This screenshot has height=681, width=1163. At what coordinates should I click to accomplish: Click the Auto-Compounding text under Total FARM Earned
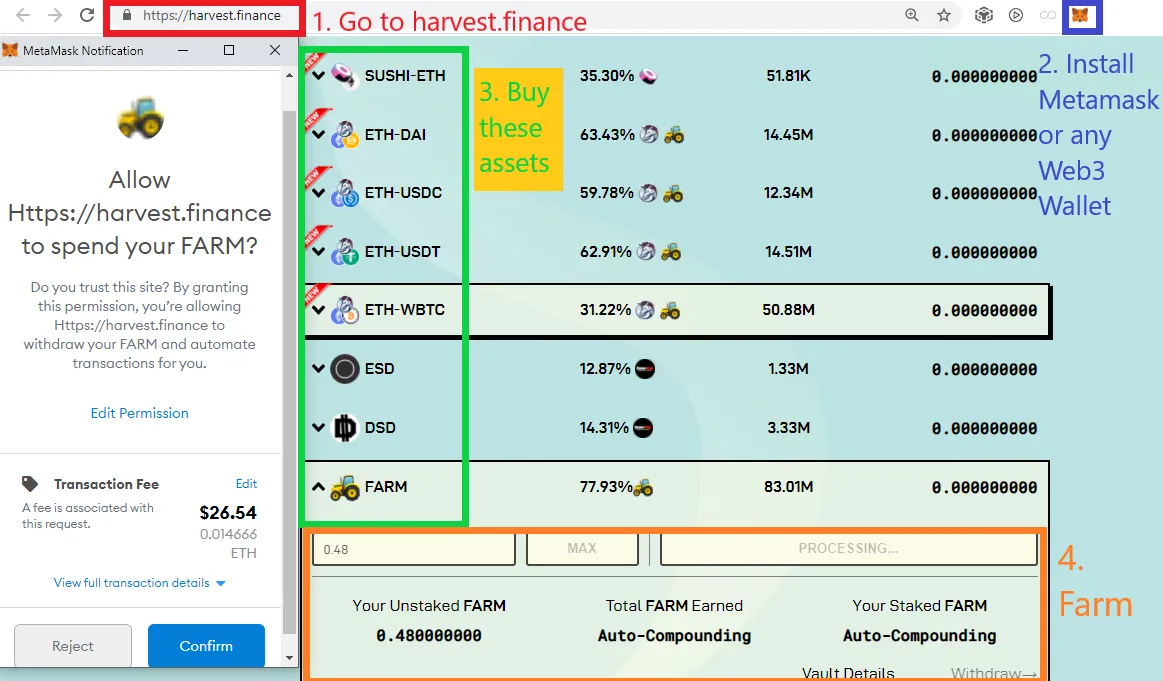[x=674, y=636]
